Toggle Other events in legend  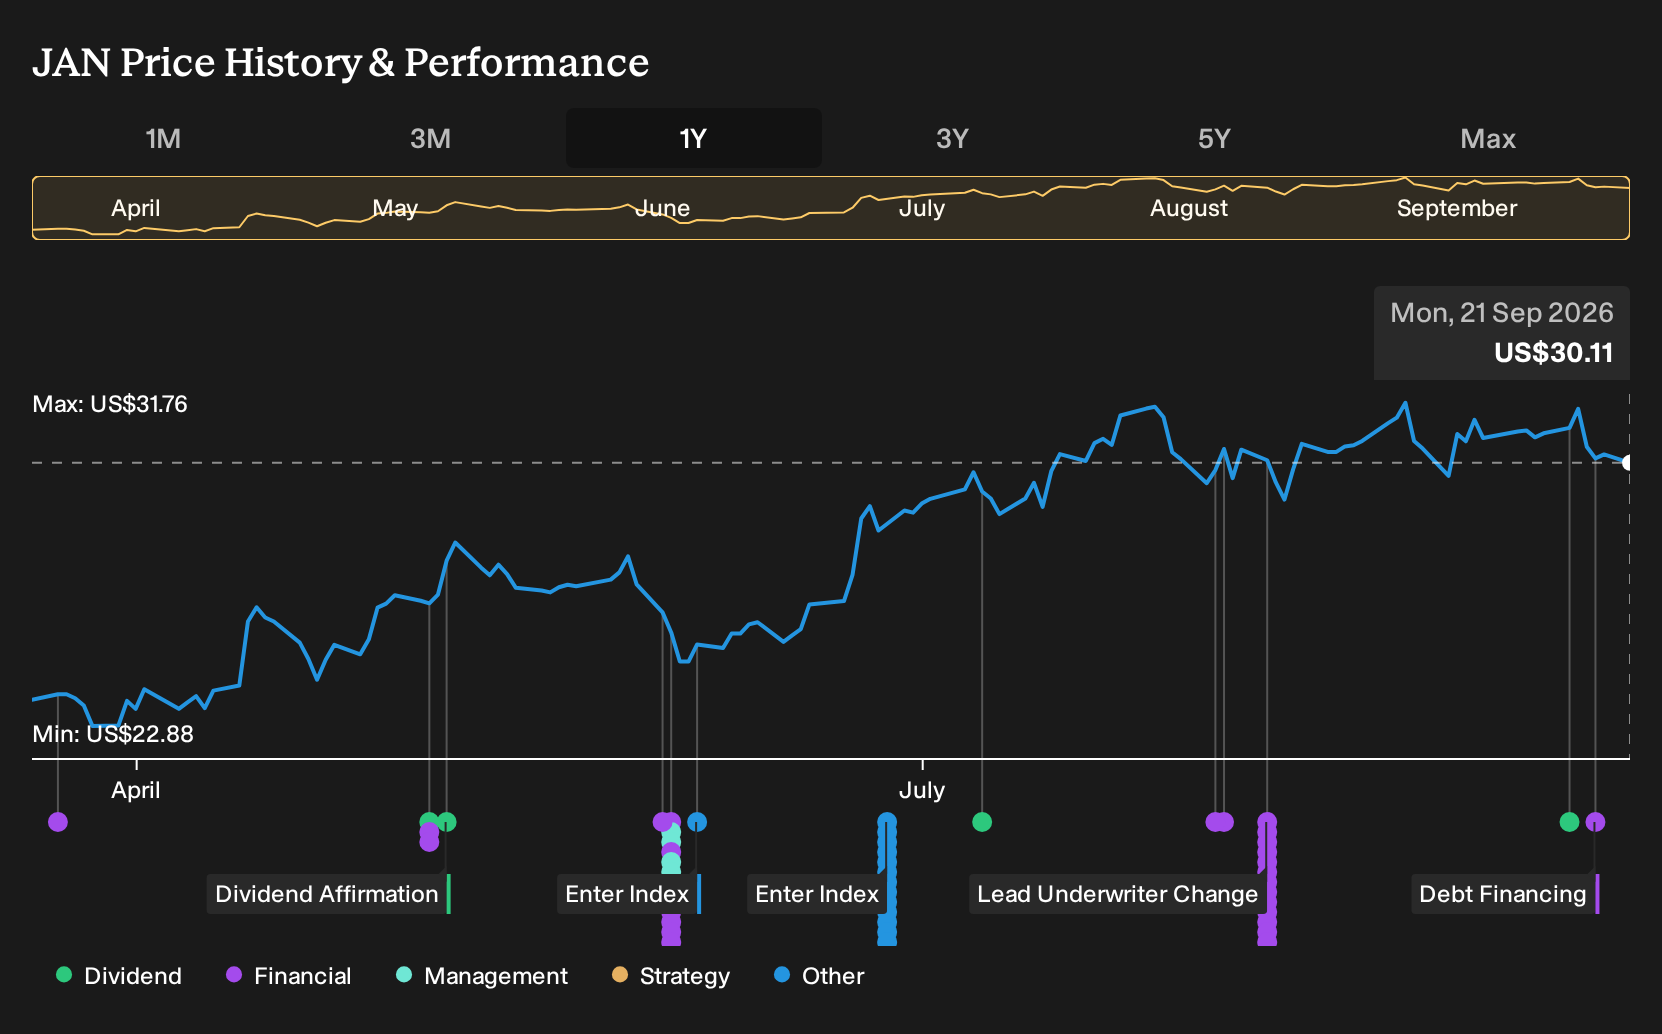(819, 976)
